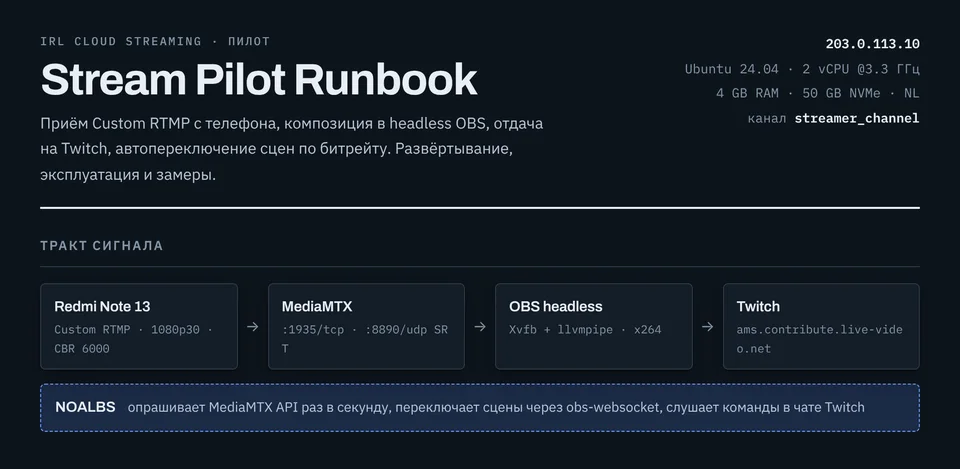The width and height of the screenshot is (960, 469).
Task: Click the ams.contribute.live-video.net ingest address
Action: coord(820,339)
